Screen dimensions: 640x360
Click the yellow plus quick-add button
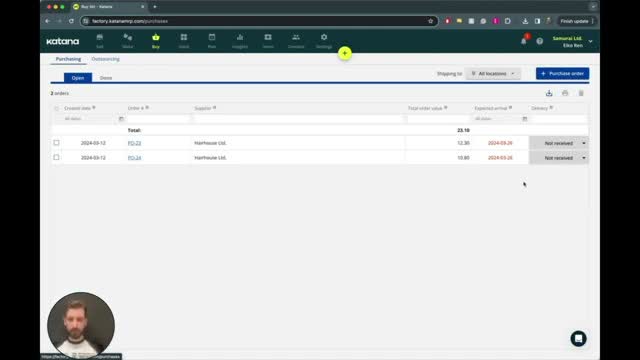click(x=345, y=53)
